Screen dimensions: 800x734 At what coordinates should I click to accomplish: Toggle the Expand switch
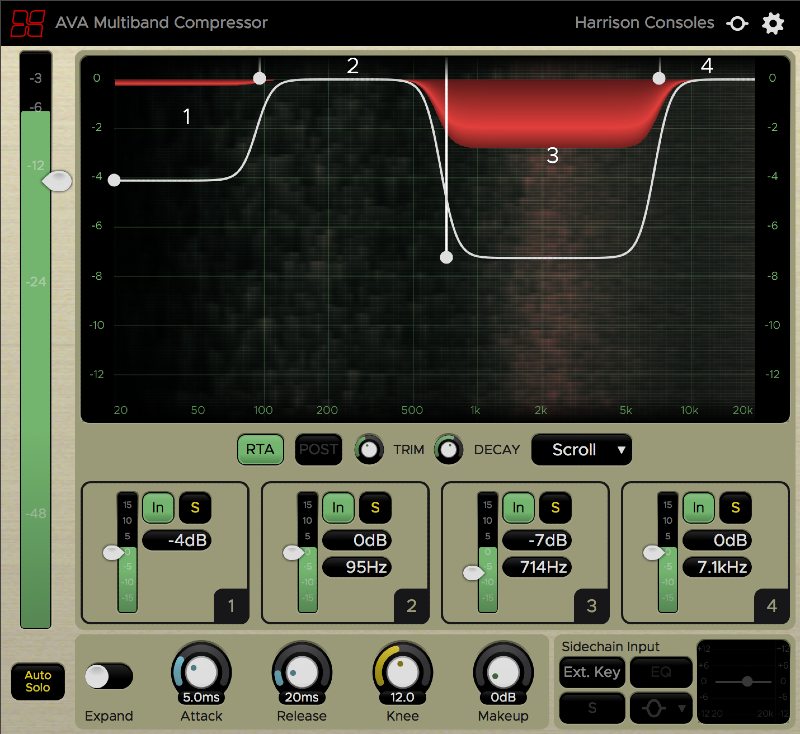point(110,677)
